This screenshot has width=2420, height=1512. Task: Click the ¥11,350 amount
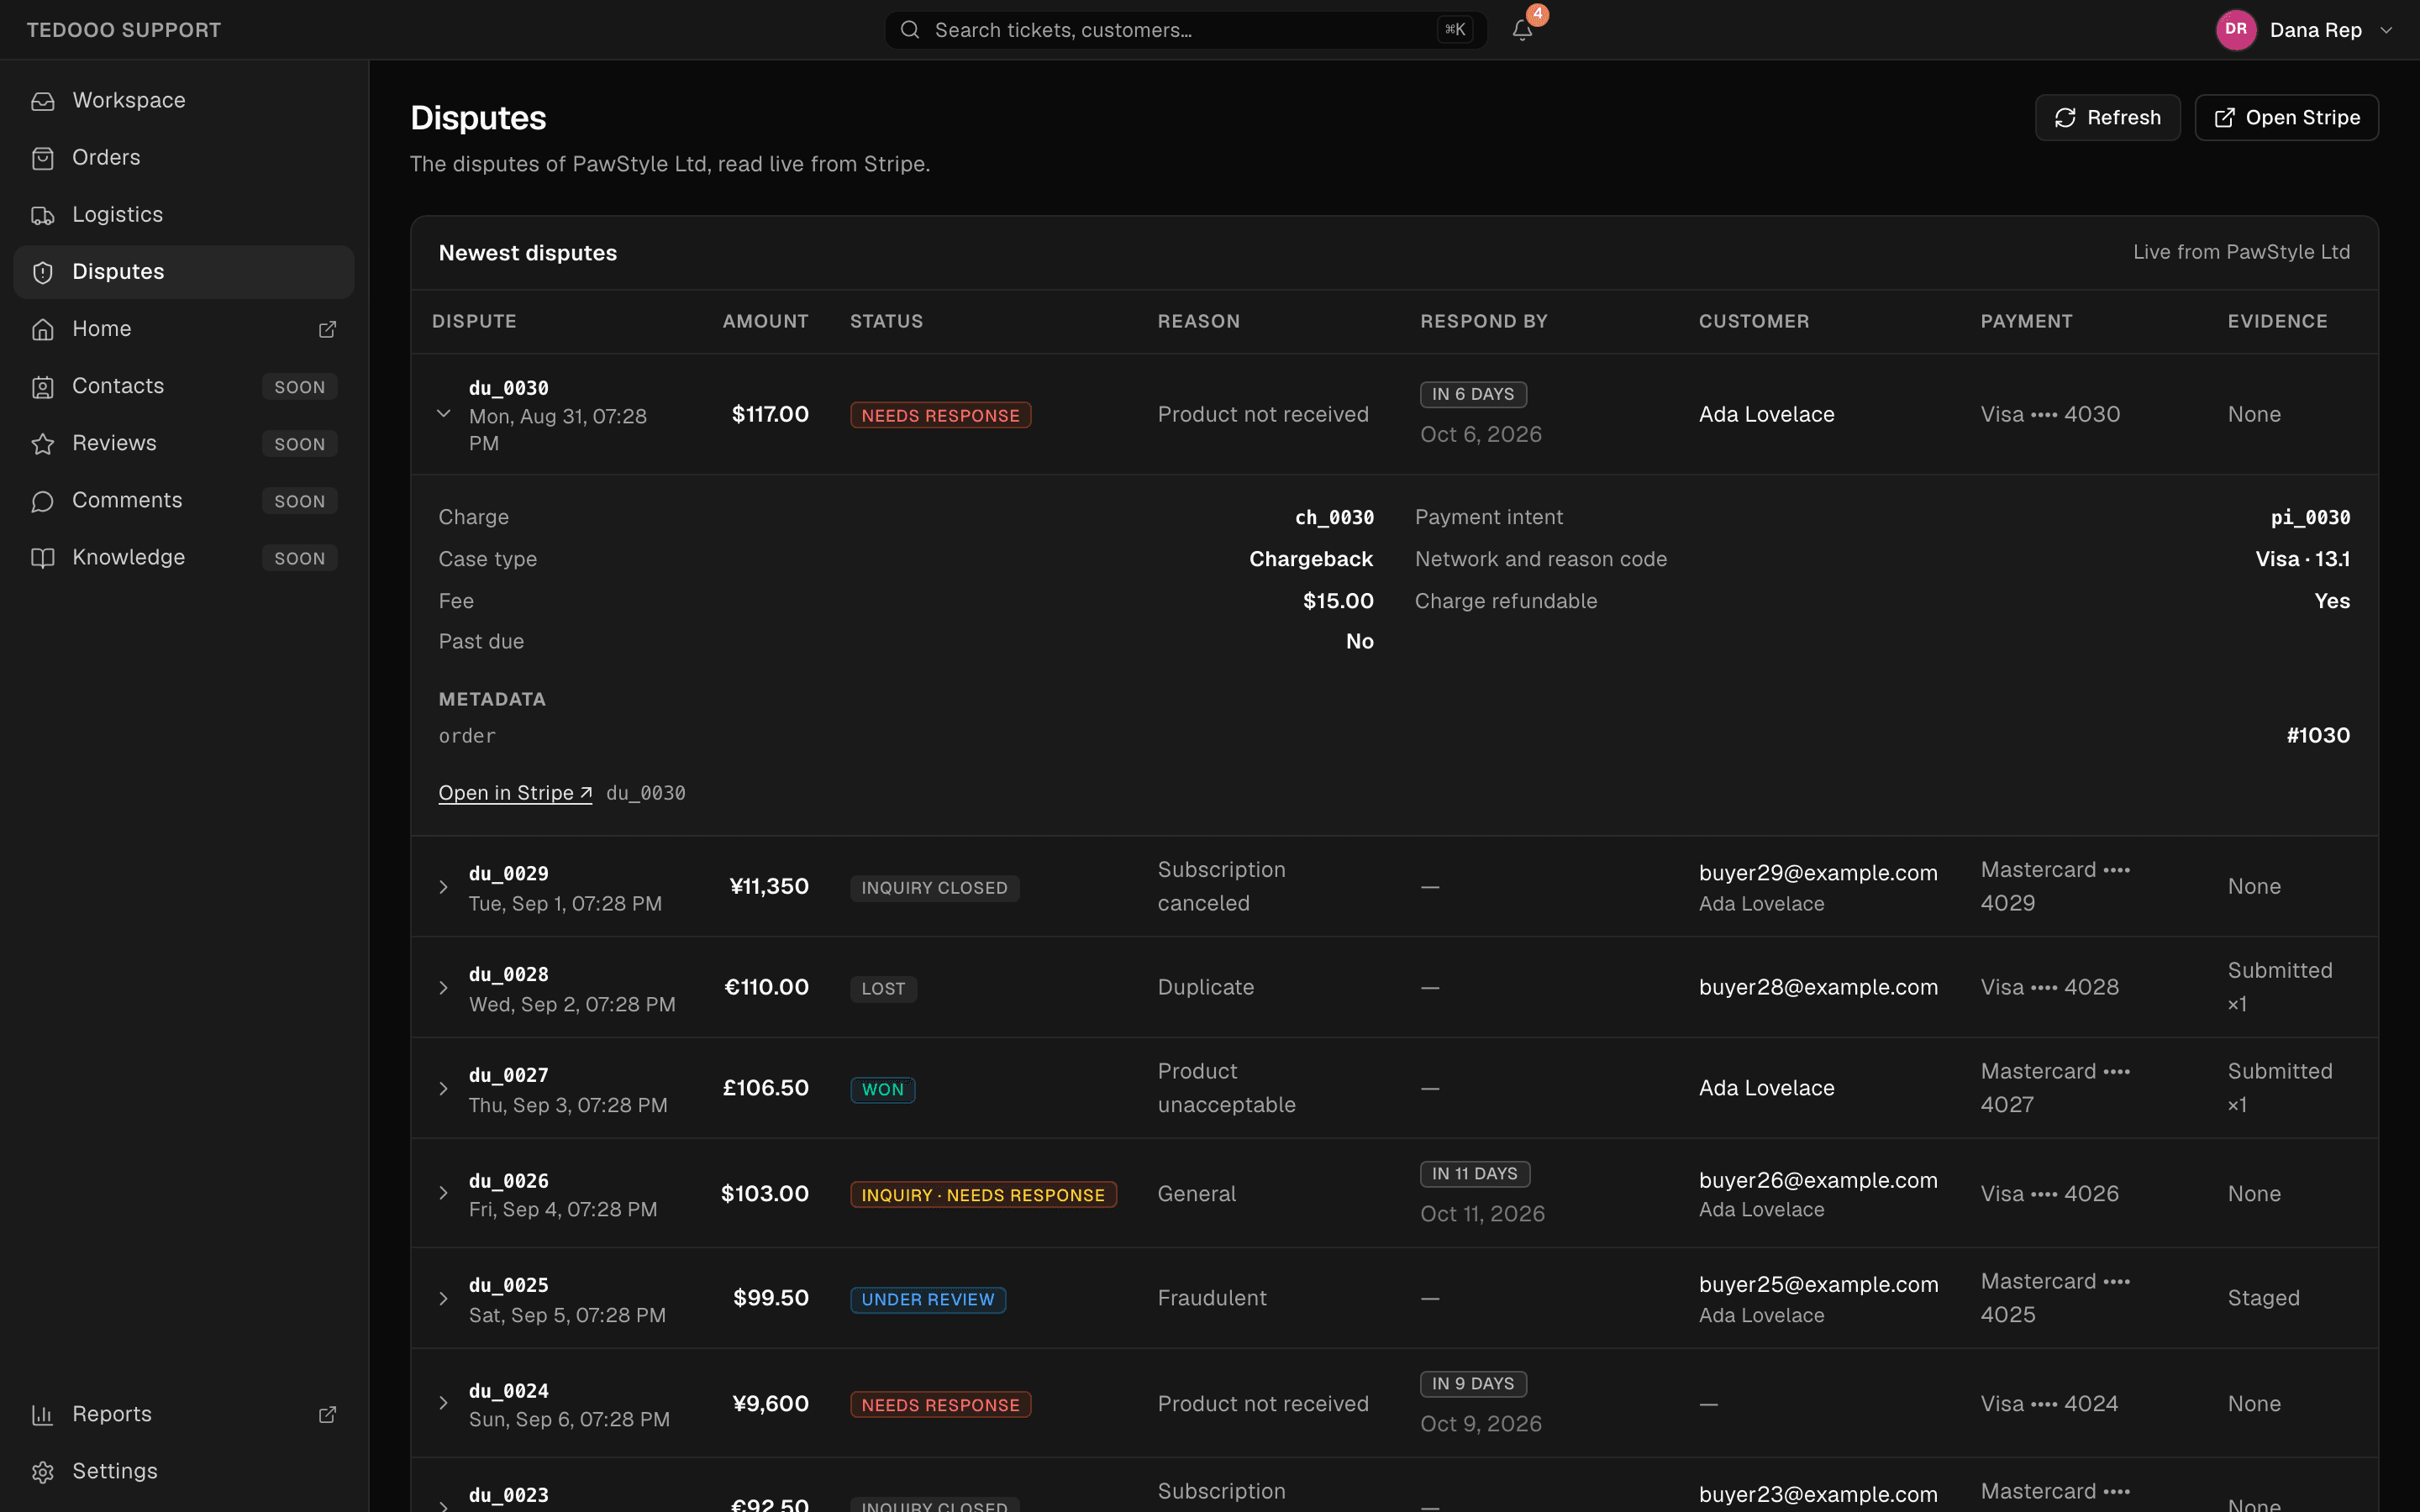[x=769, y=887]
